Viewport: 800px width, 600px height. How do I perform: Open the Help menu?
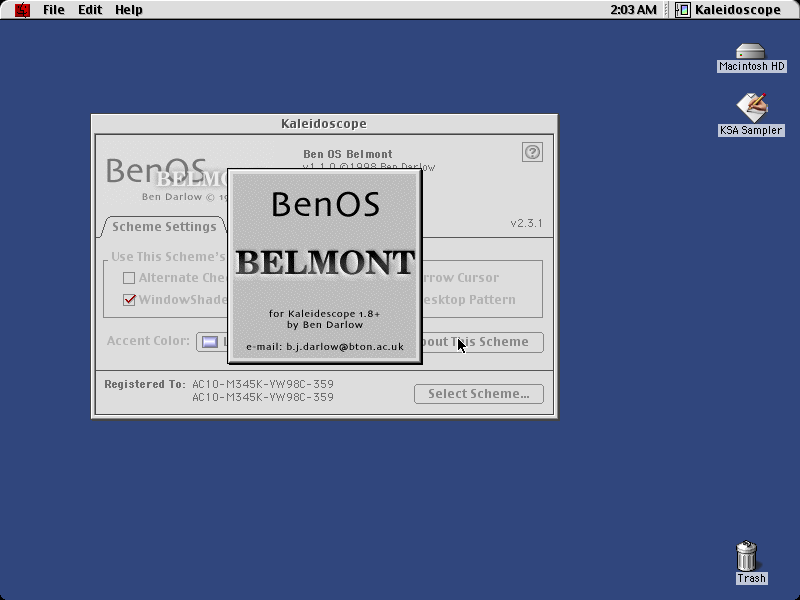(129, 10)
